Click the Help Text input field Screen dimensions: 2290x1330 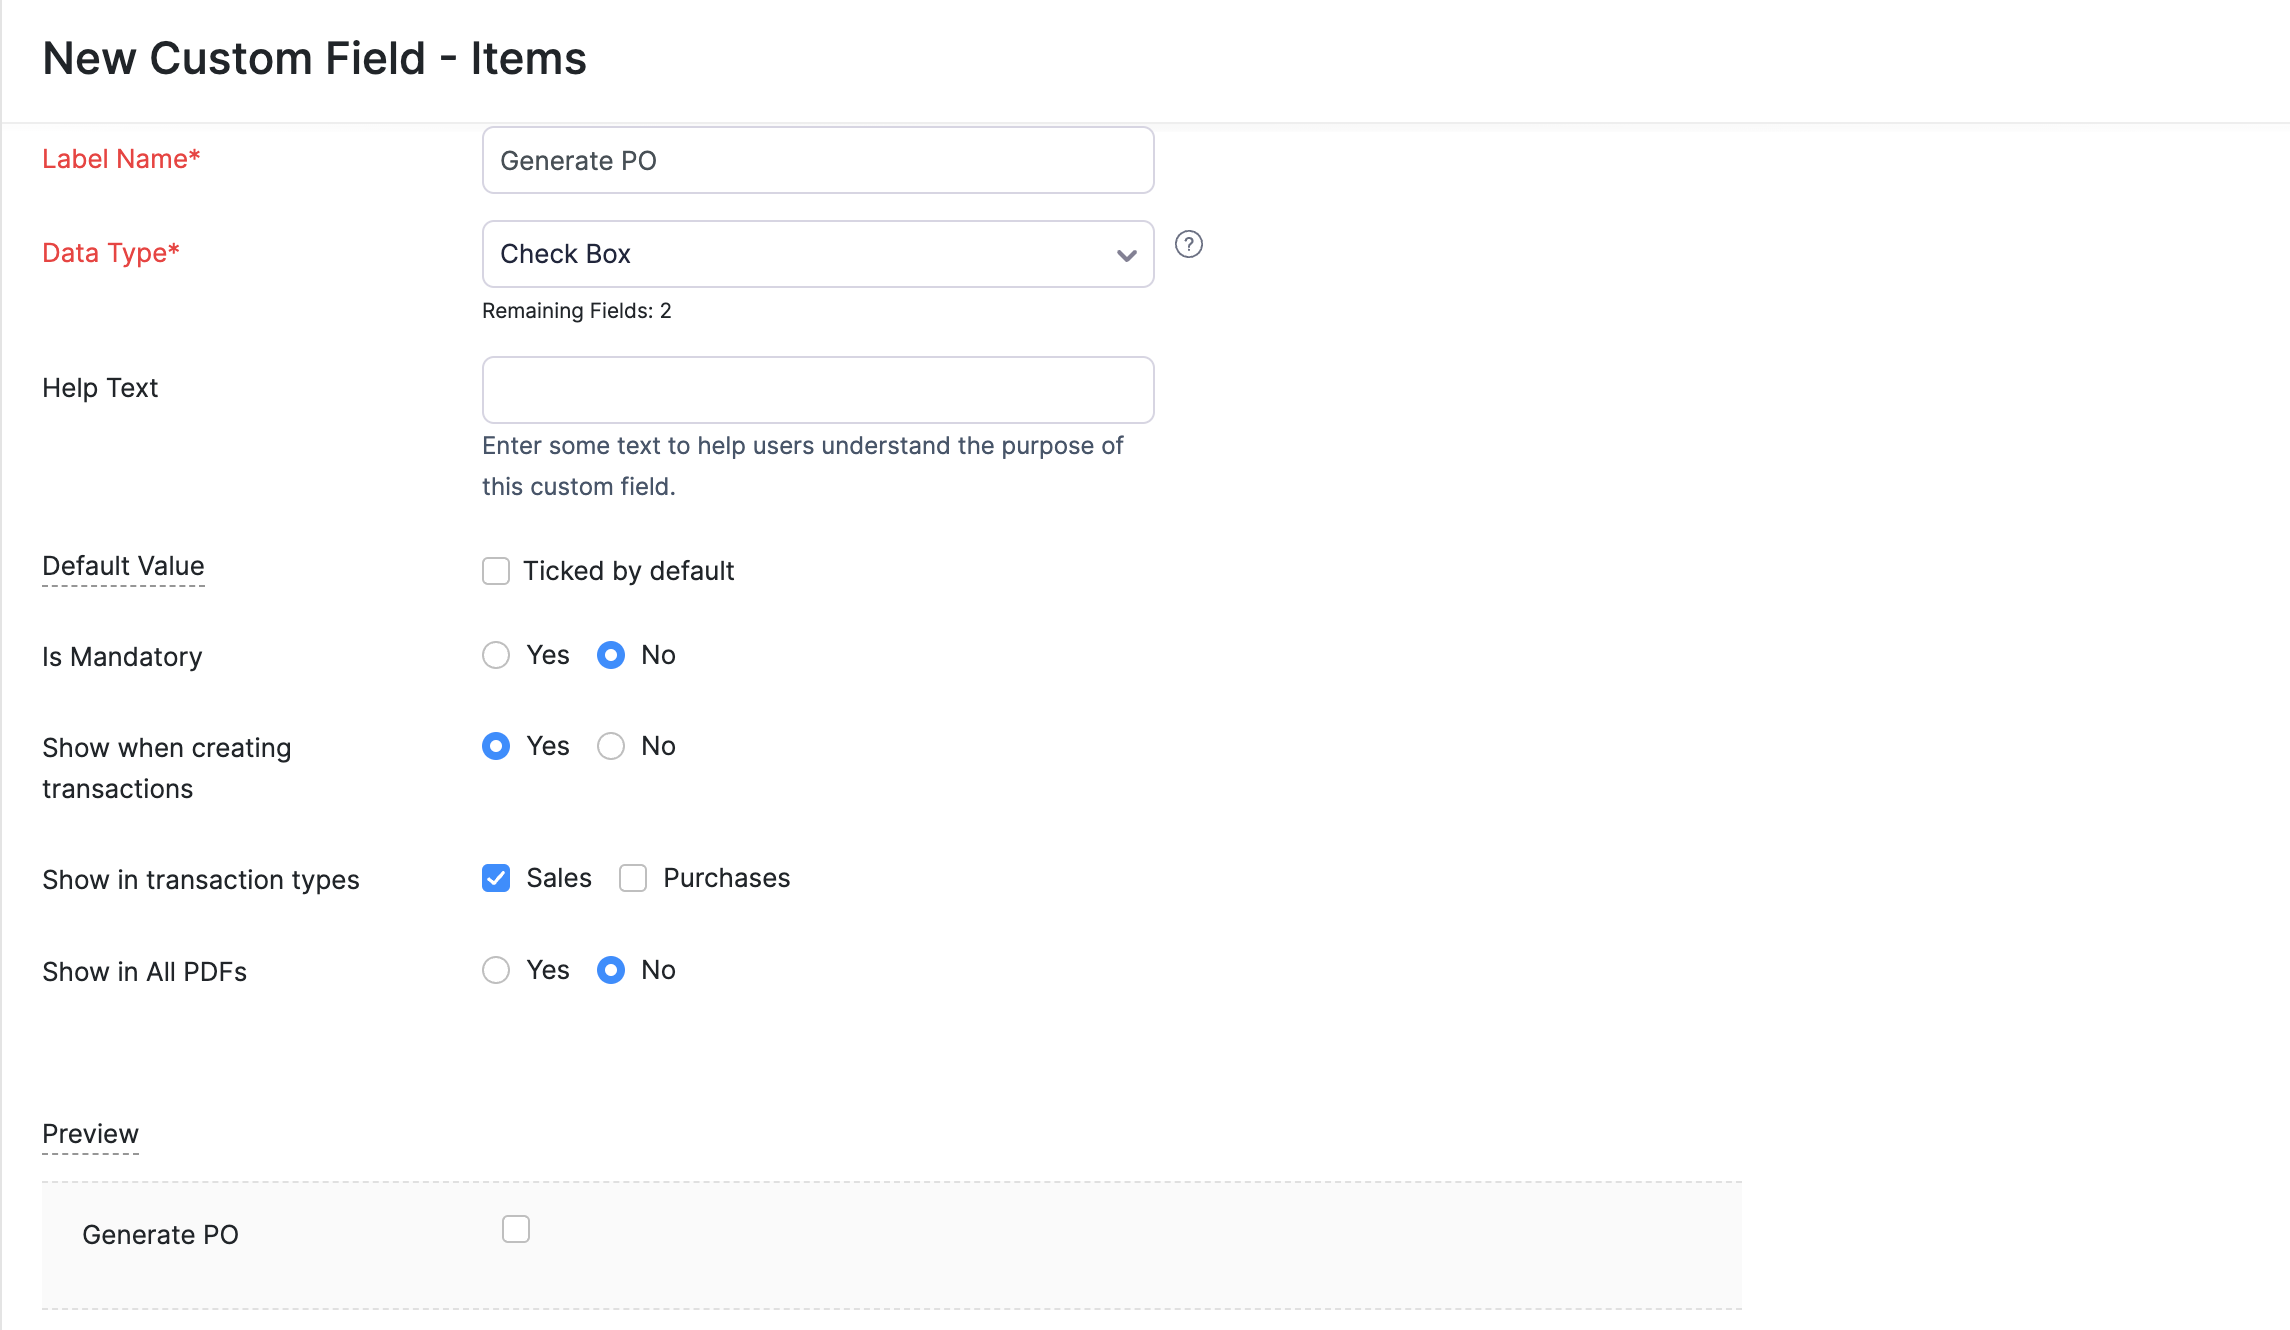[x=816, y=390]
